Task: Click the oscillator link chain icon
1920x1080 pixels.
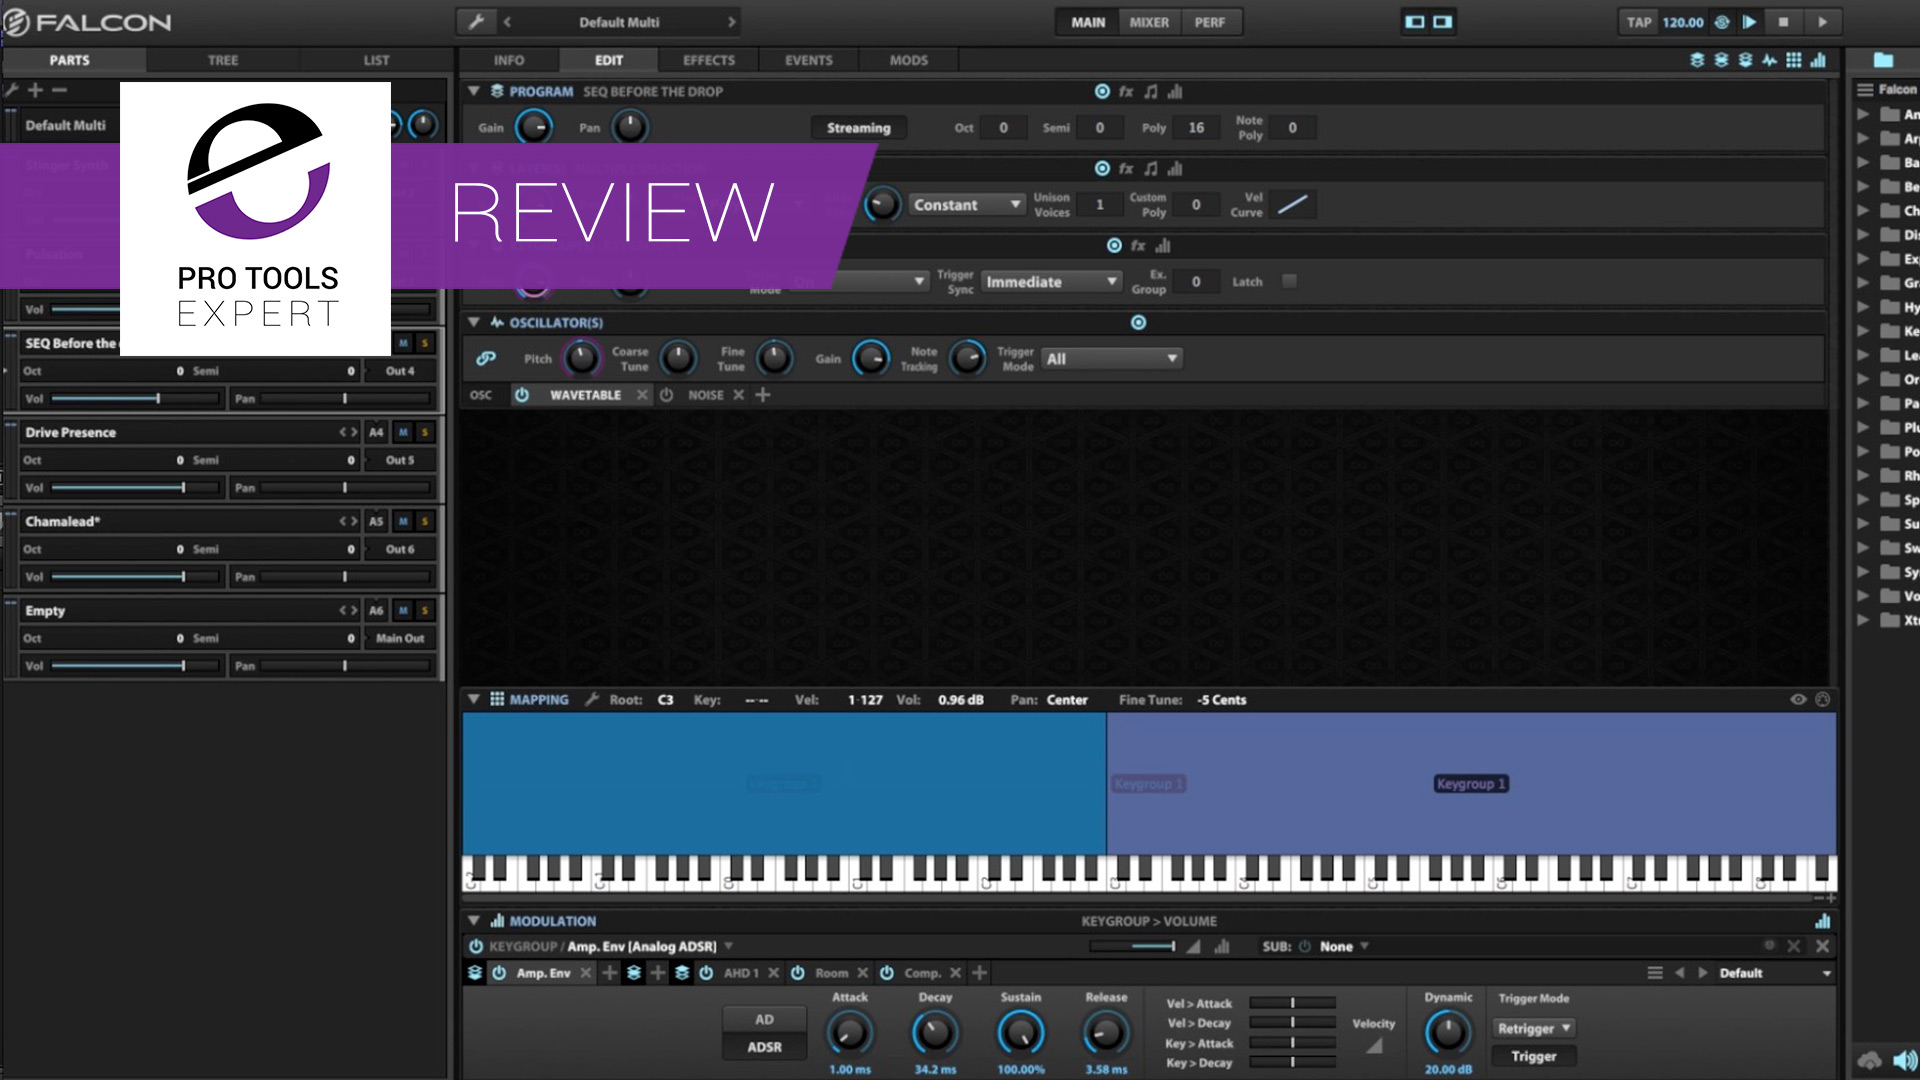Action: coord(486,358)
